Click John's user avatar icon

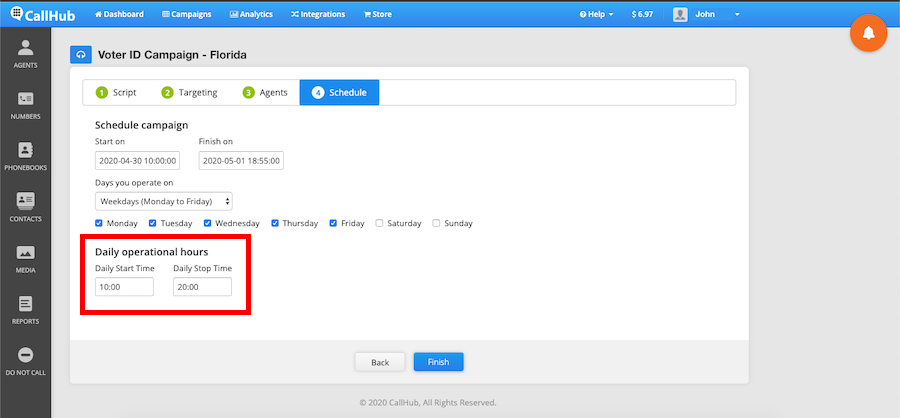click(x=680, y=14)
